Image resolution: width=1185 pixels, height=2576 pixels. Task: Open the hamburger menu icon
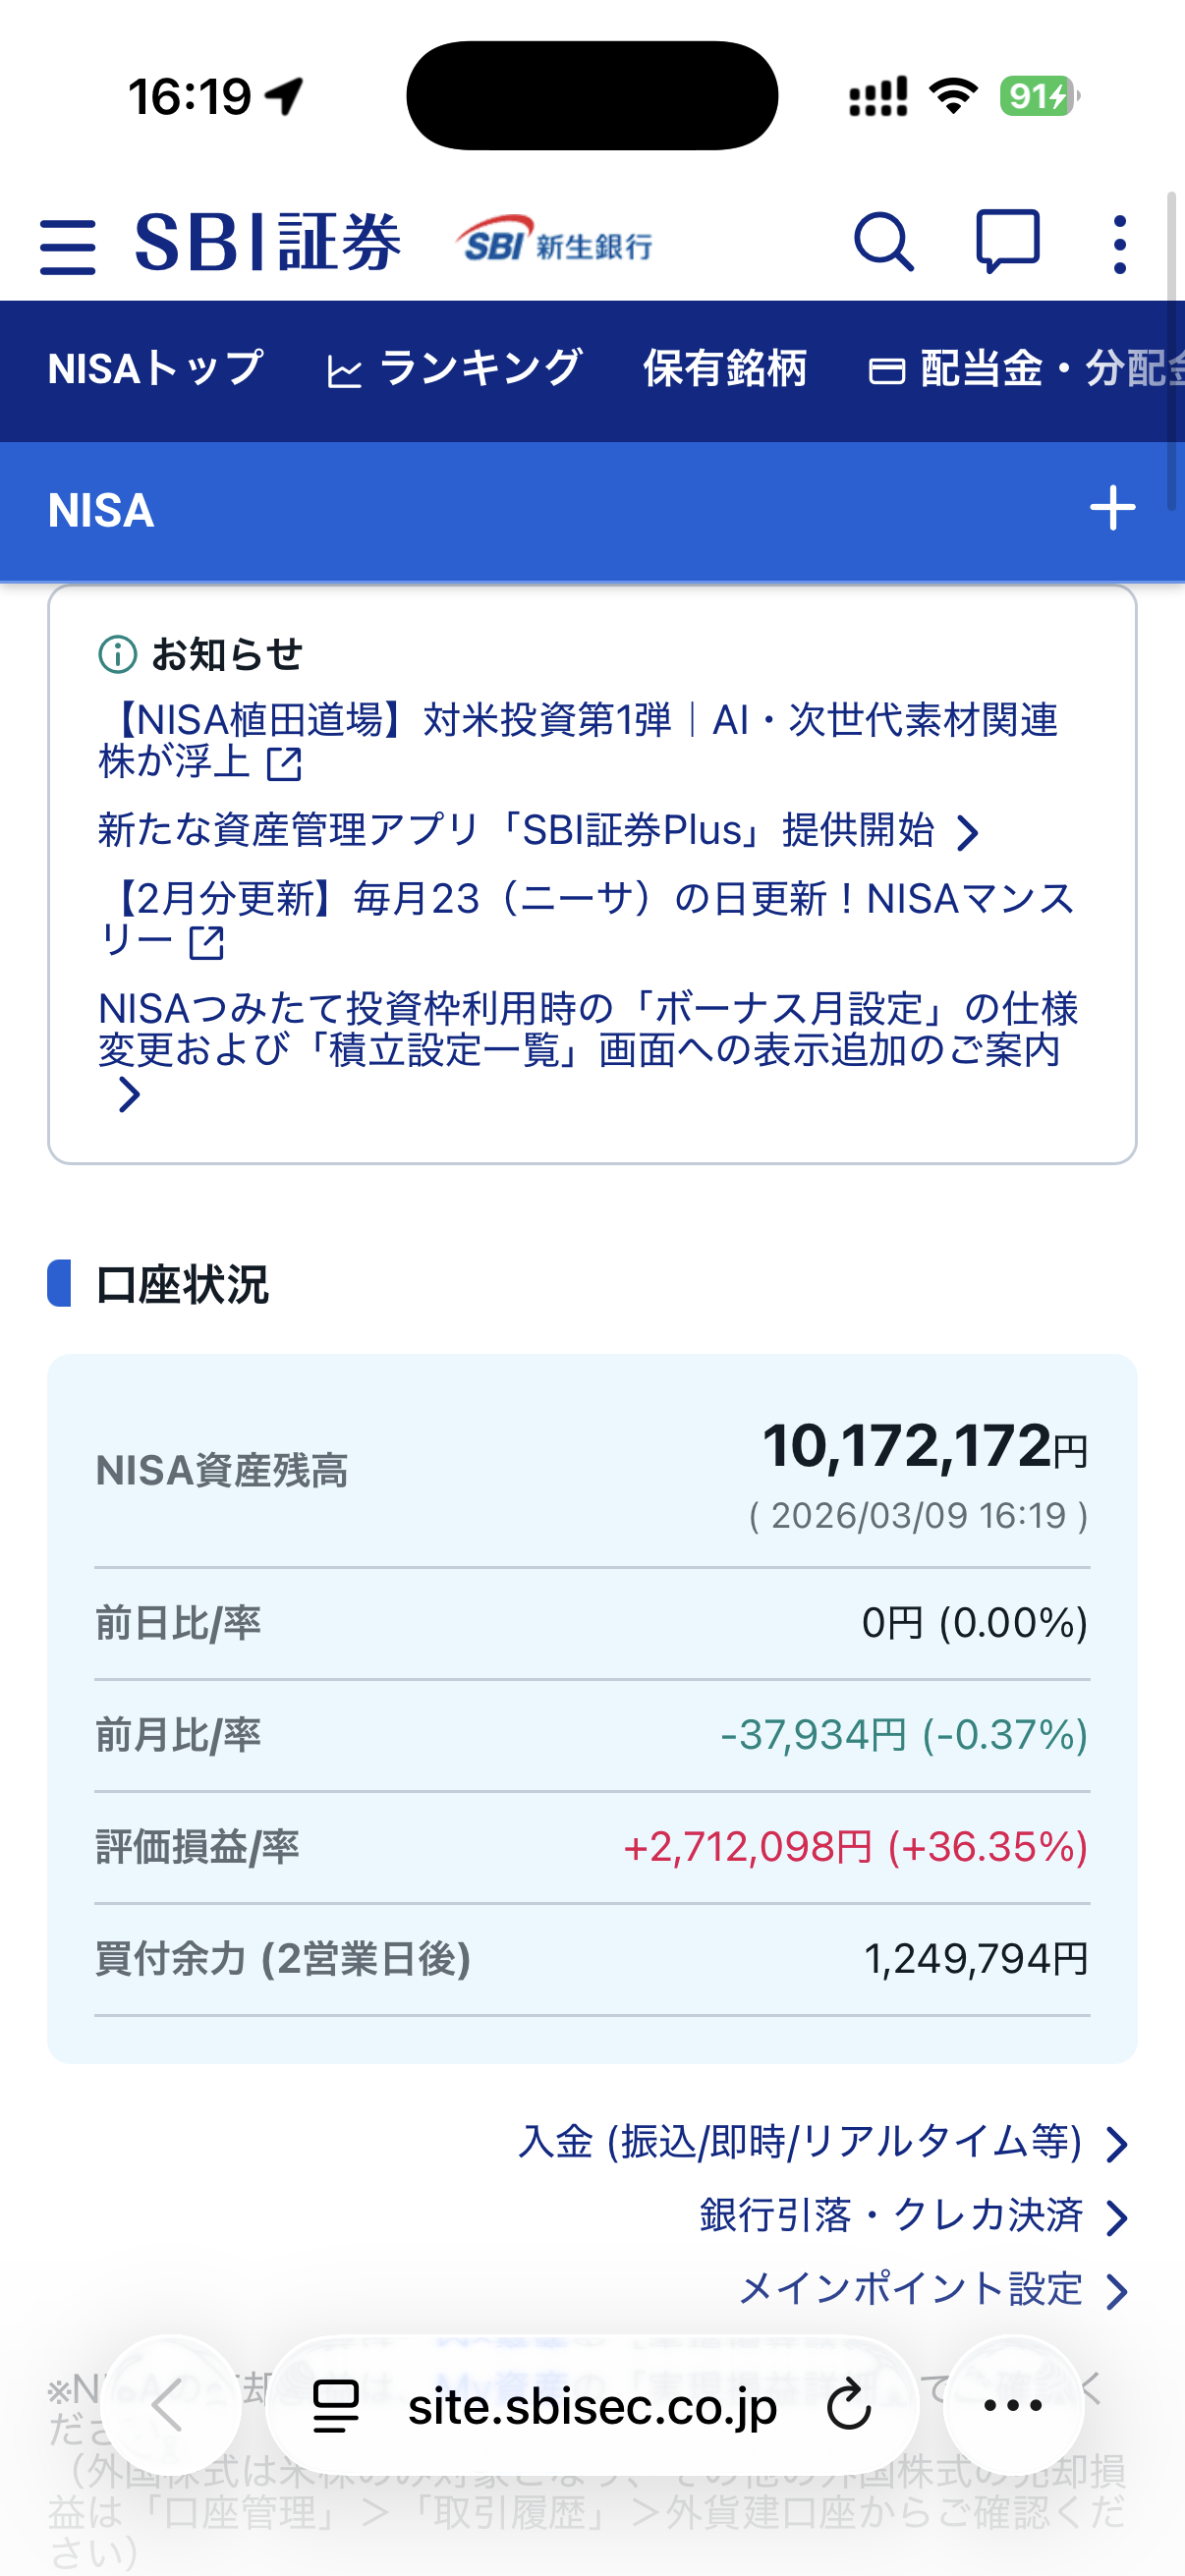68,245
